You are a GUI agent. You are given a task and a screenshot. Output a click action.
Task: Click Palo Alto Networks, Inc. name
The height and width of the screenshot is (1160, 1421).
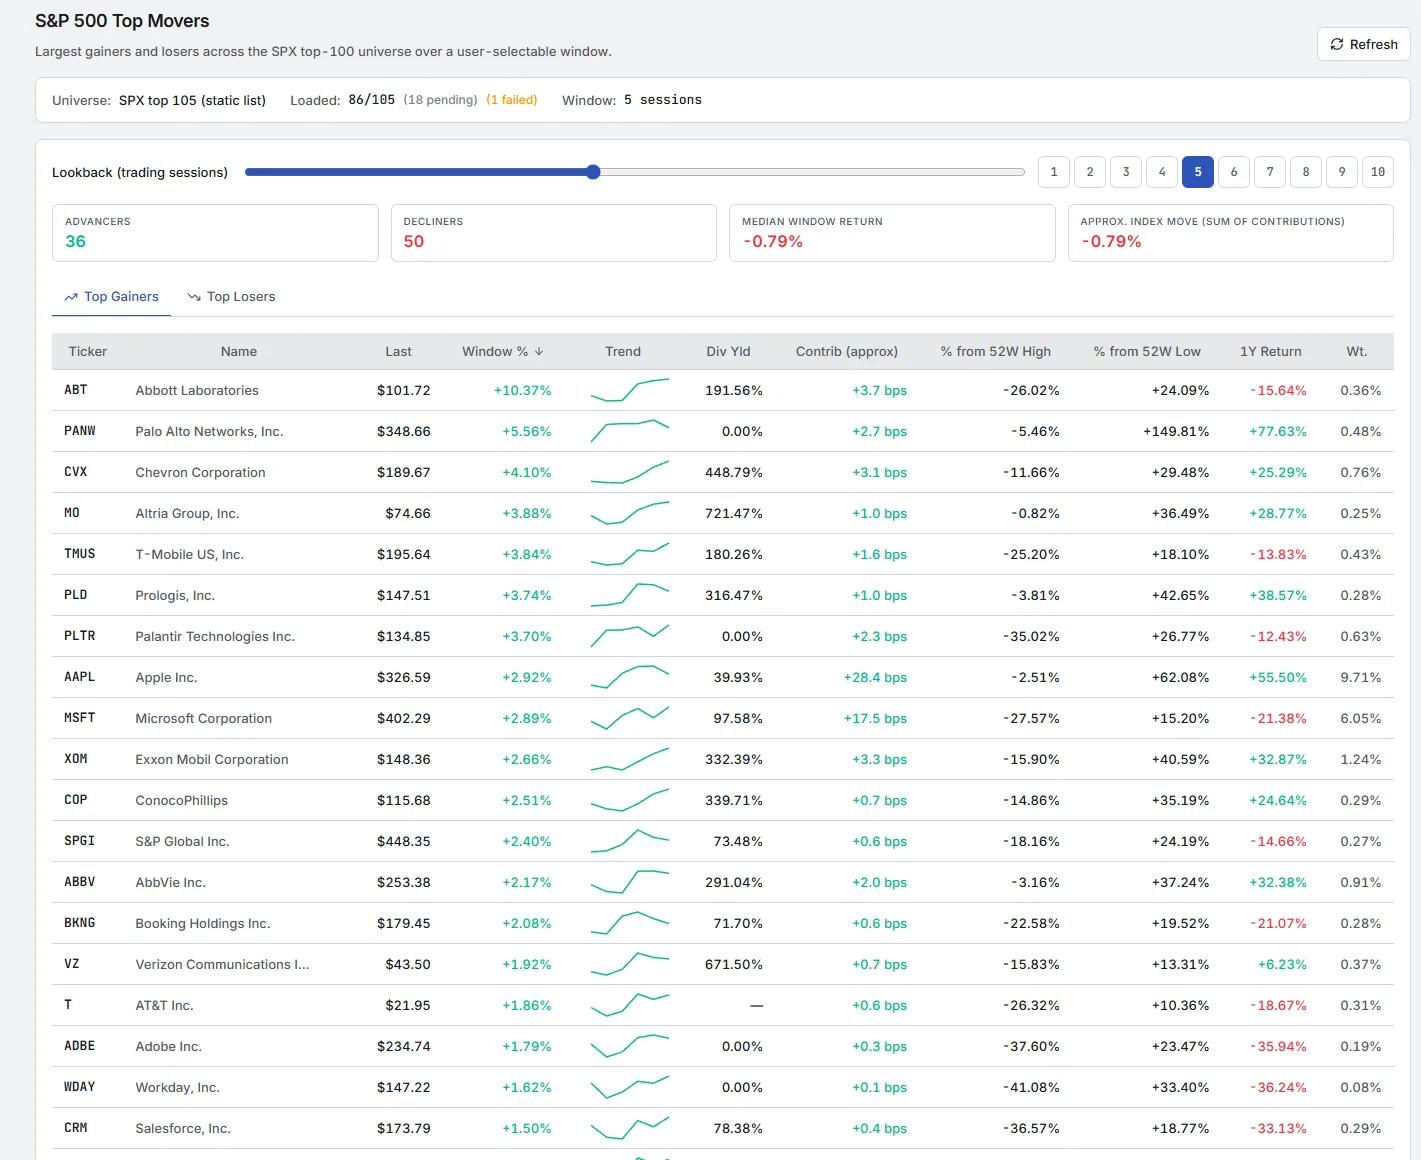point(209,431)
